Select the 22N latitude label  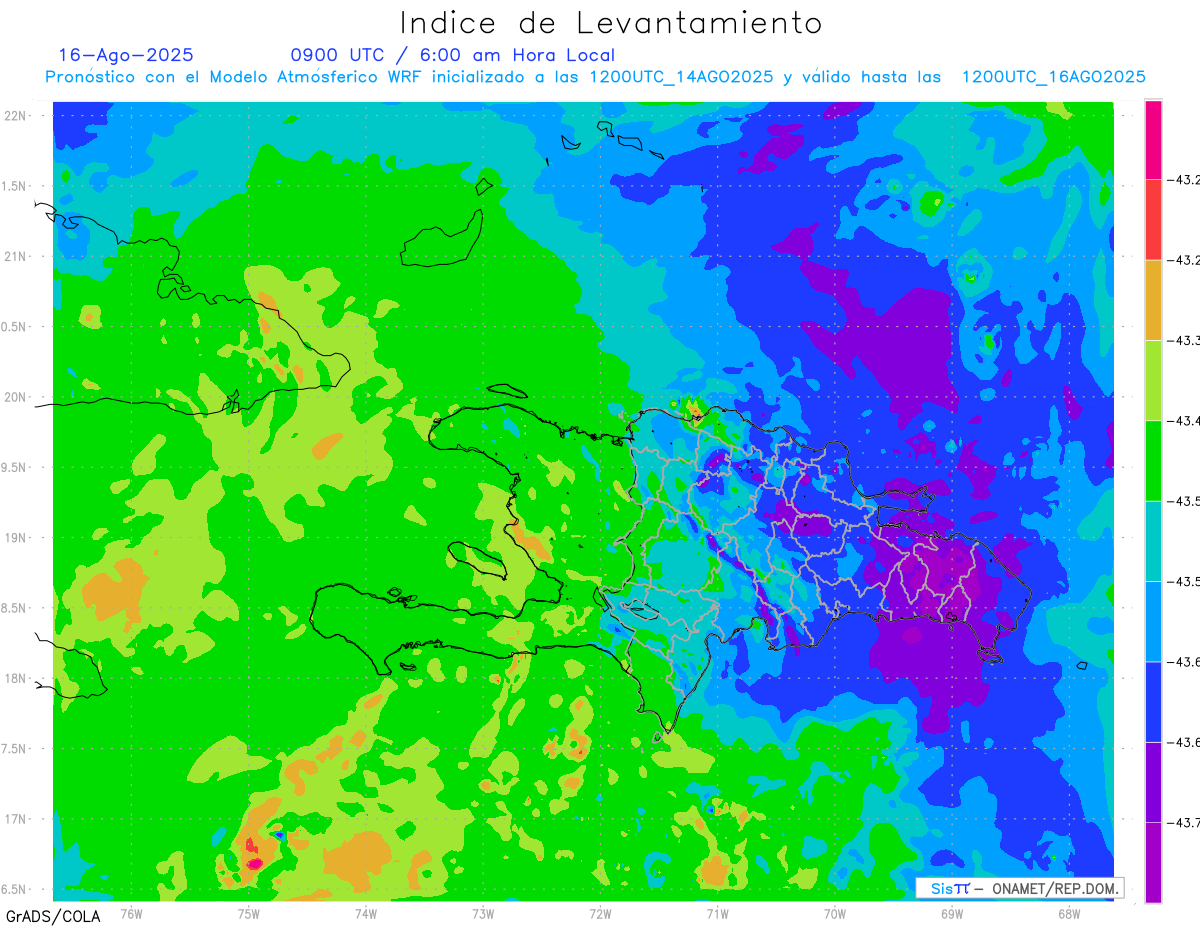pyautogui.click(x=16, y=116)
